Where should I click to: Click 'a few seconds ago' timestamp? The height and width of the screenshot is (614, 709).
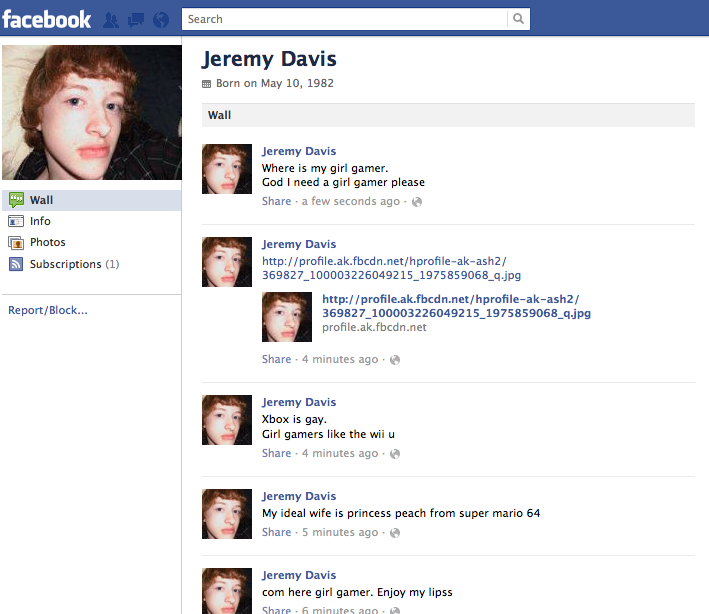(x=351, y=201)
